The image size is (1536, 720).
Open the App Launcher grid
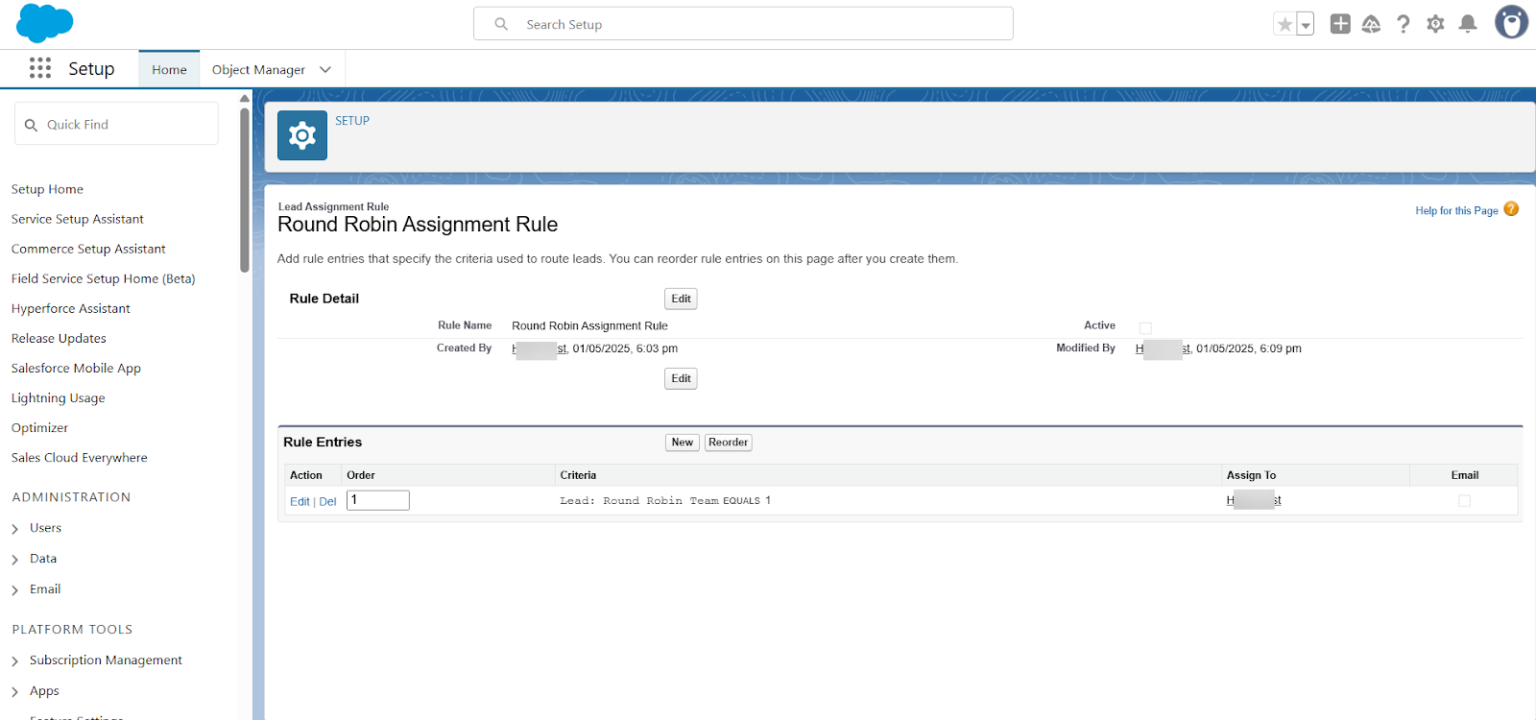coord(40,68)
